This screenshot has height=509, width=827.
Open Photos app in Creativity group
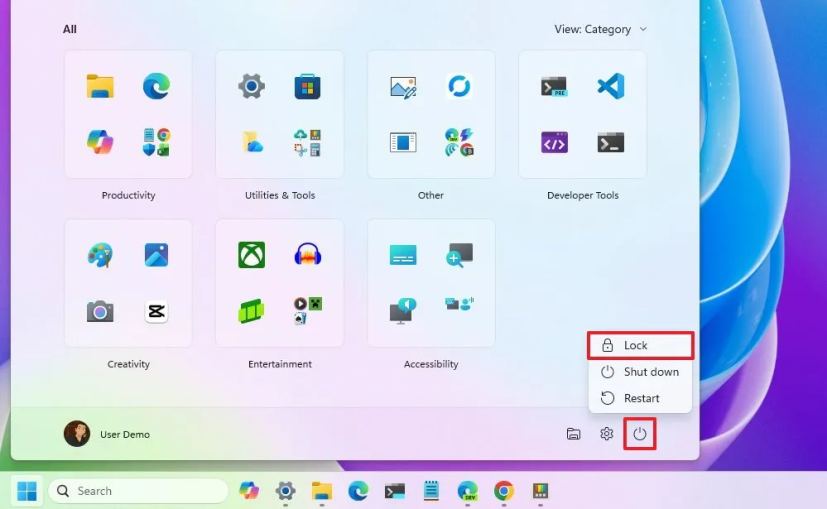[x=157, y=255]
